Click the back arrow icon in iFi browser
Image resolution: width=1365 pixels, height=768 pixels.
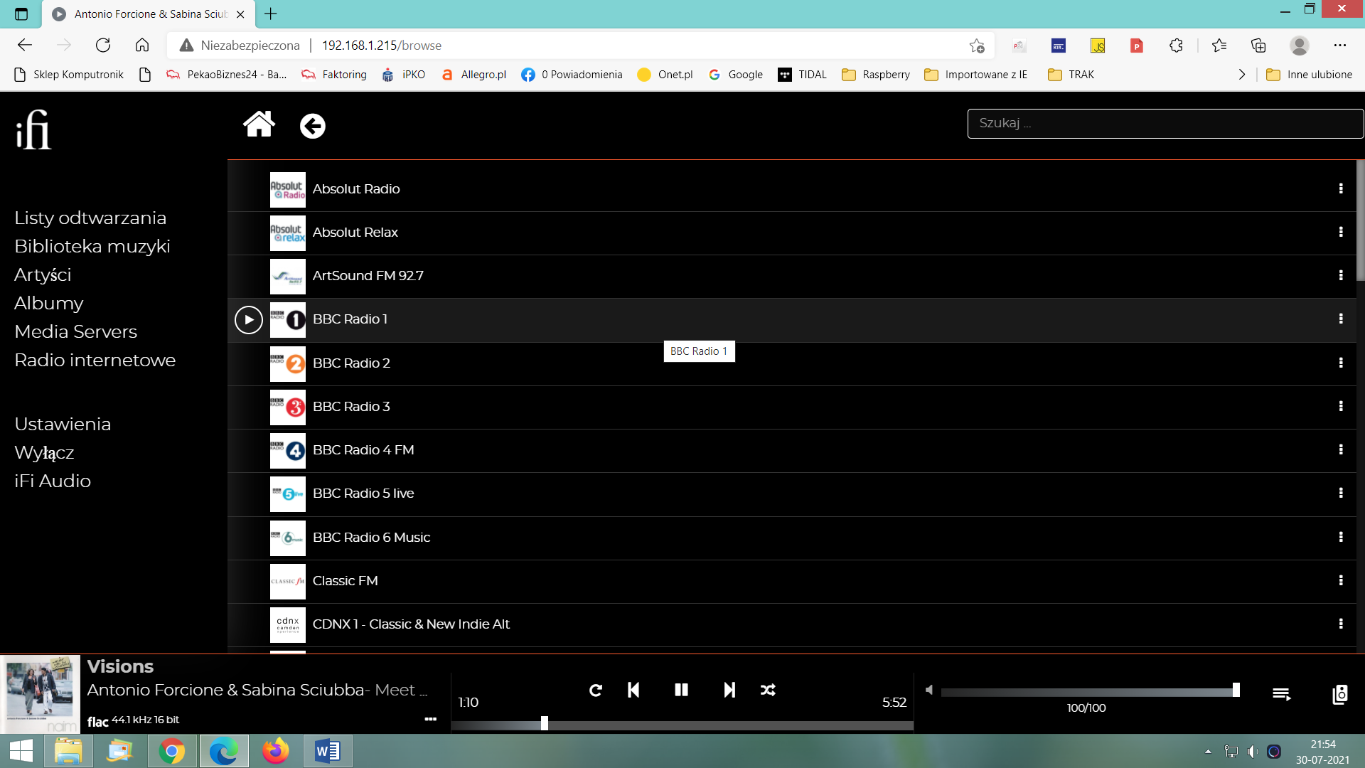(x=313, y=126)
